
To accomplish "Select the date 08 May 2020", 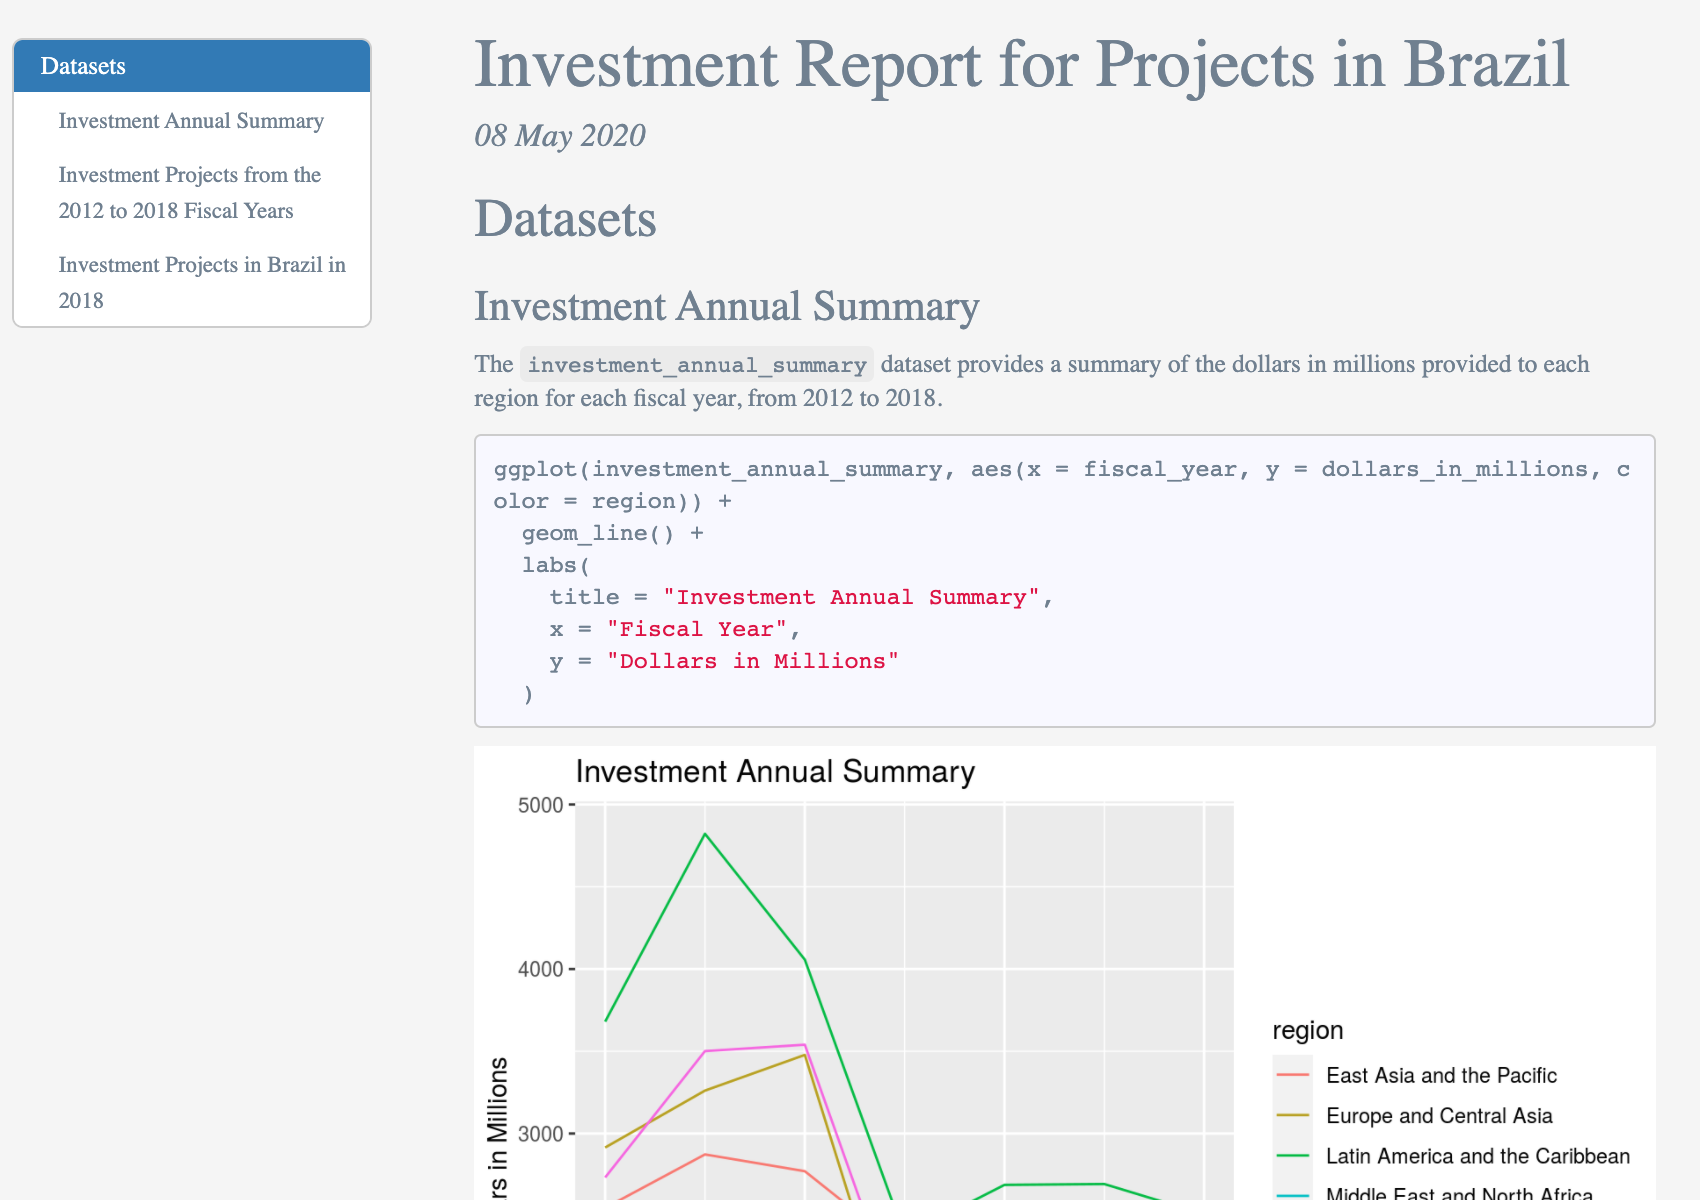I will (x=560, y=135).
